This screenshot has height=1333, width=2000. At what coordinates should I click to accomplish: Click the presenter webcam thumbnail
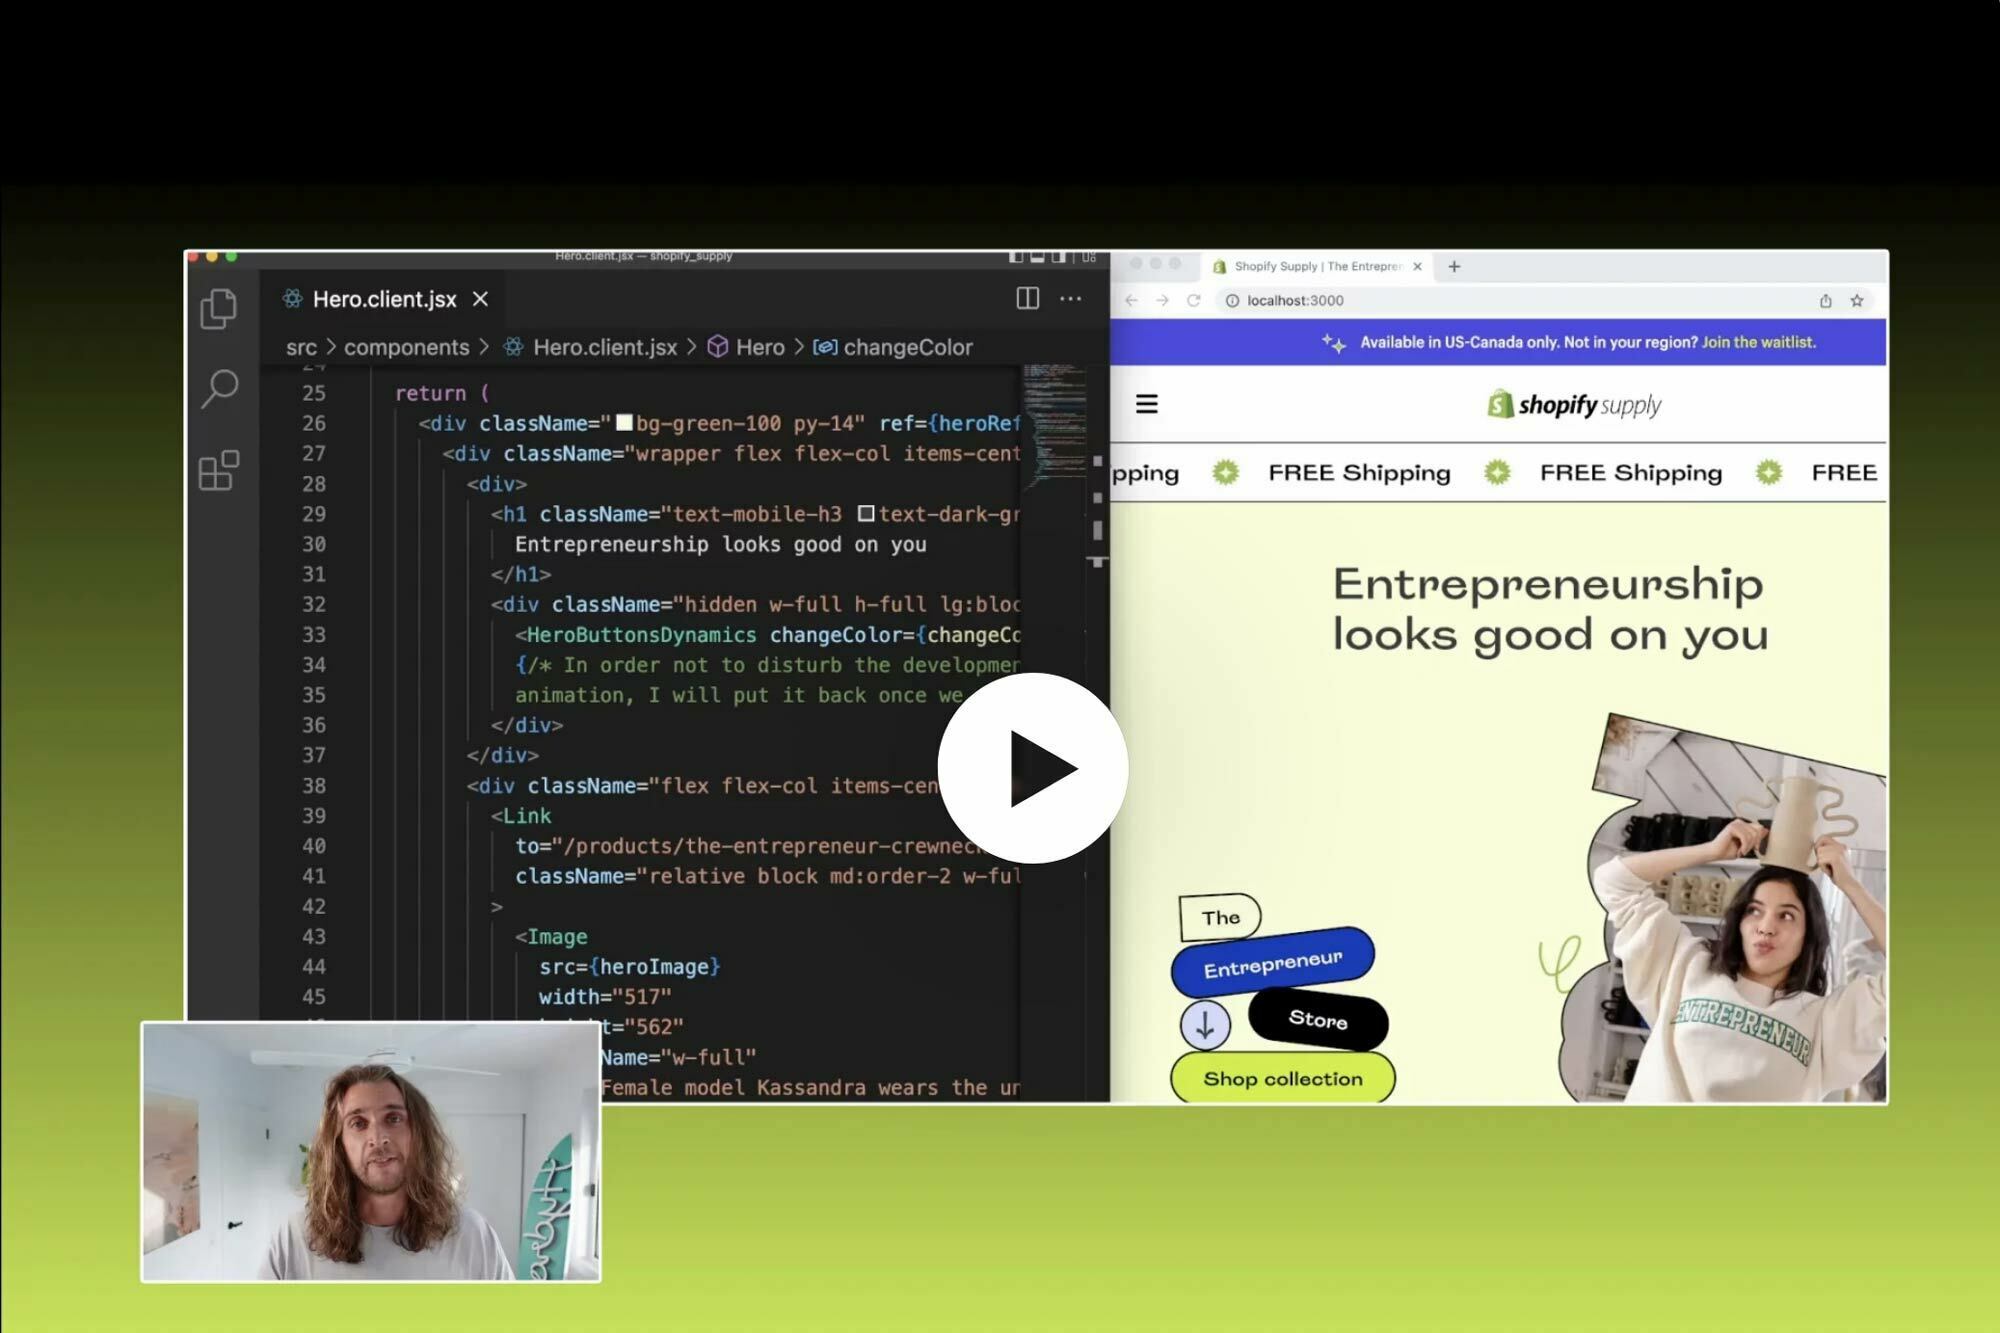(371, 1151)
